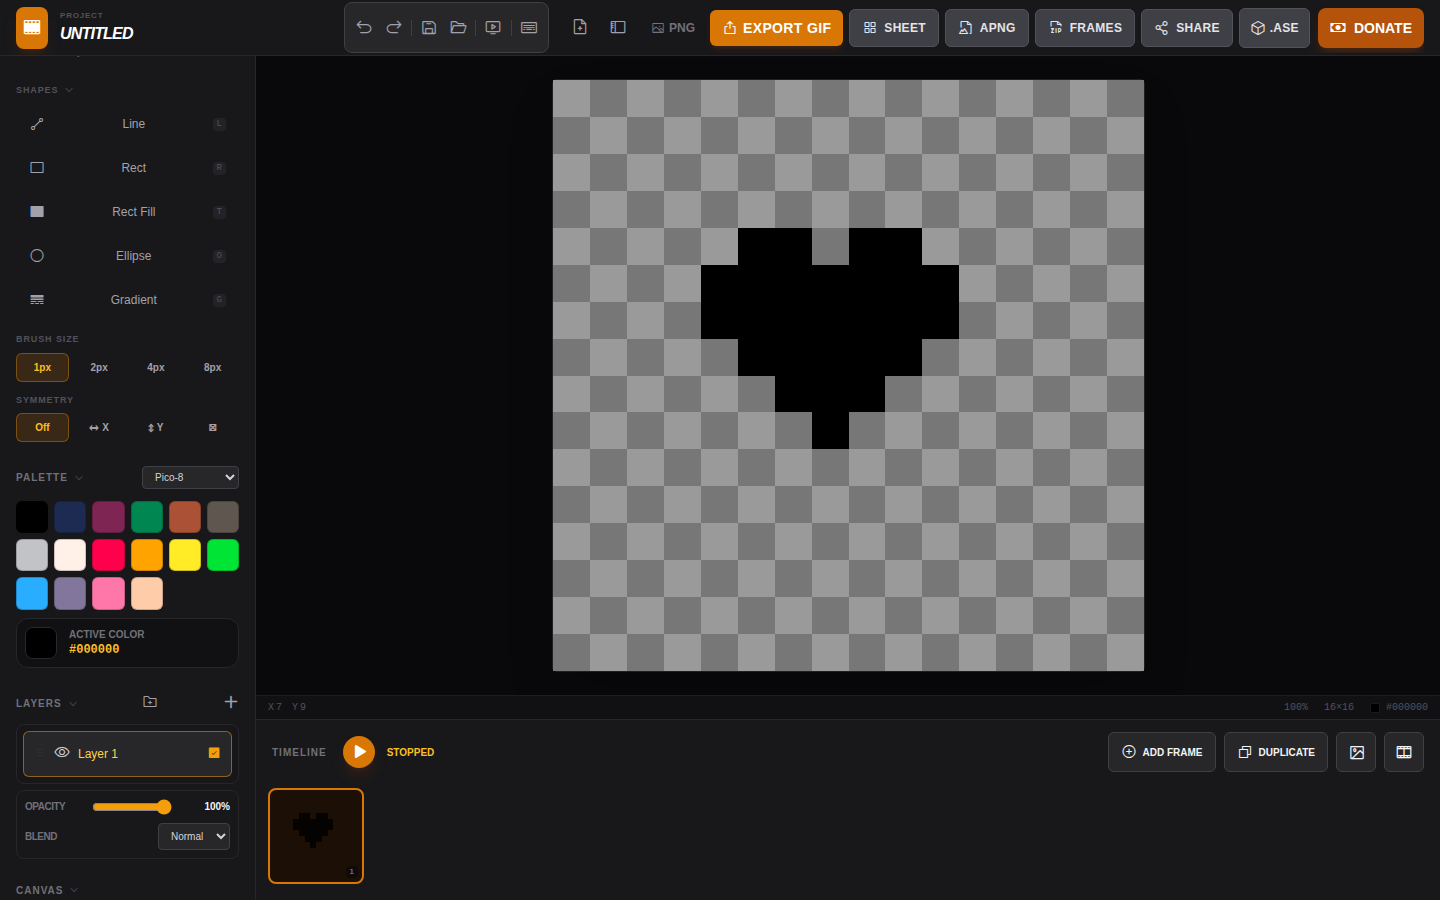Select the Rect shape tool

[127, 168]
